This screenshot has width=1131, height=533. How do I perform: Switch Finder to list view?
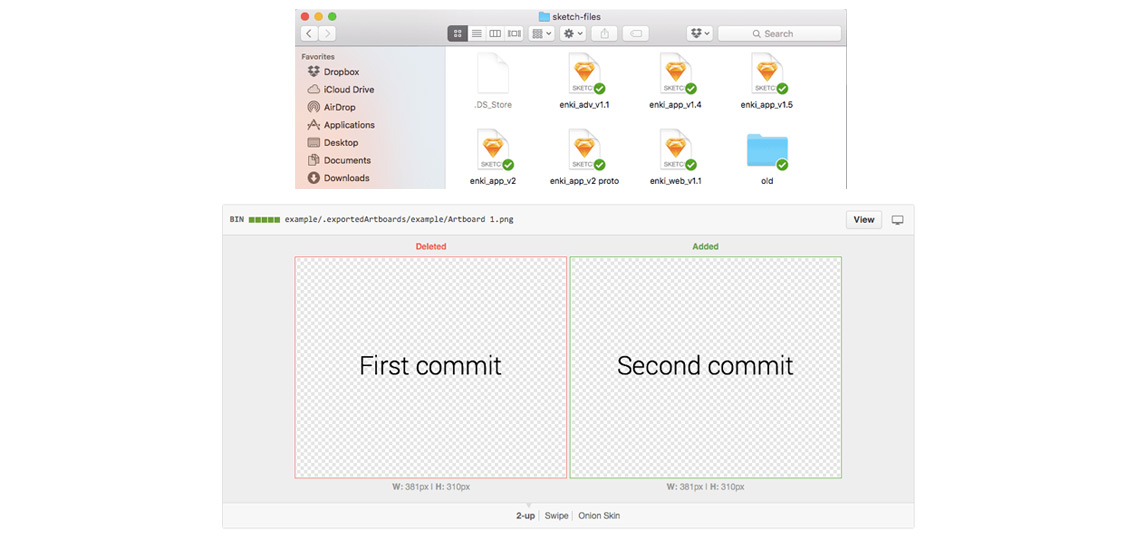pyautogui.click(x=476, y=33)
